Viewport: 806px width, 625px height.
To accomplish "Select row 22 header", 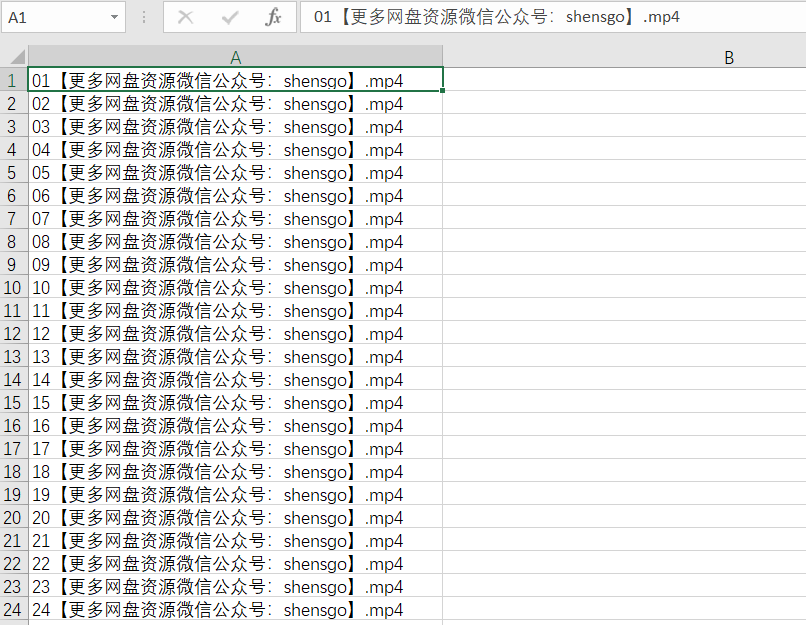I will coord(12,564).
